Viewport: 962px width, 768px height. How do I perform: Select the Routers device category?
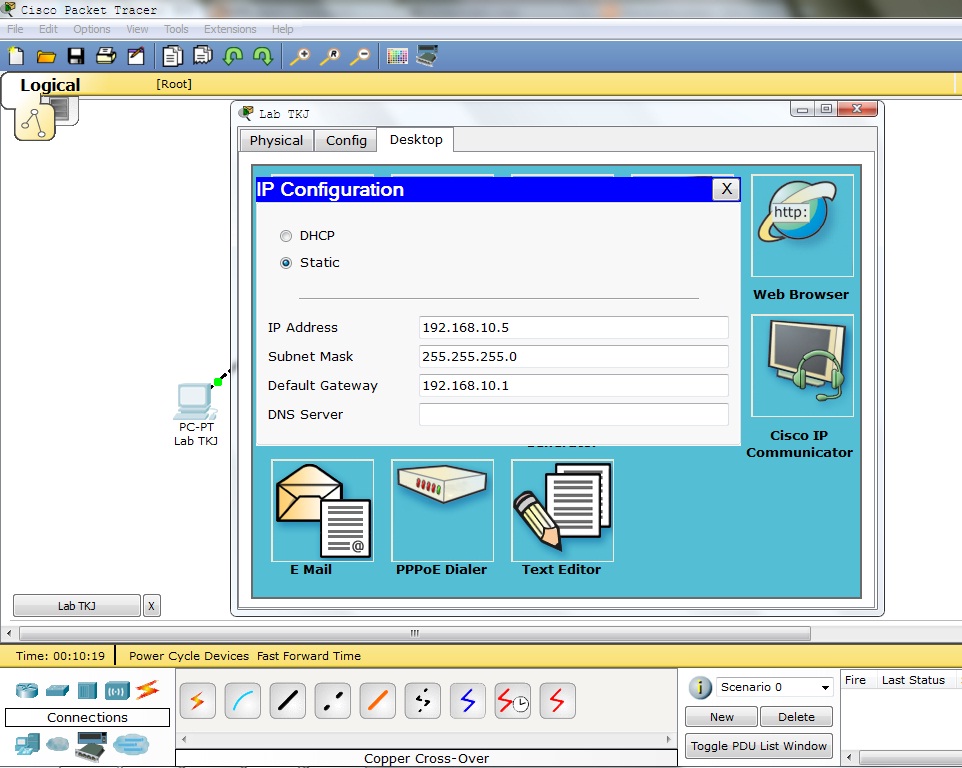[27, 691]
